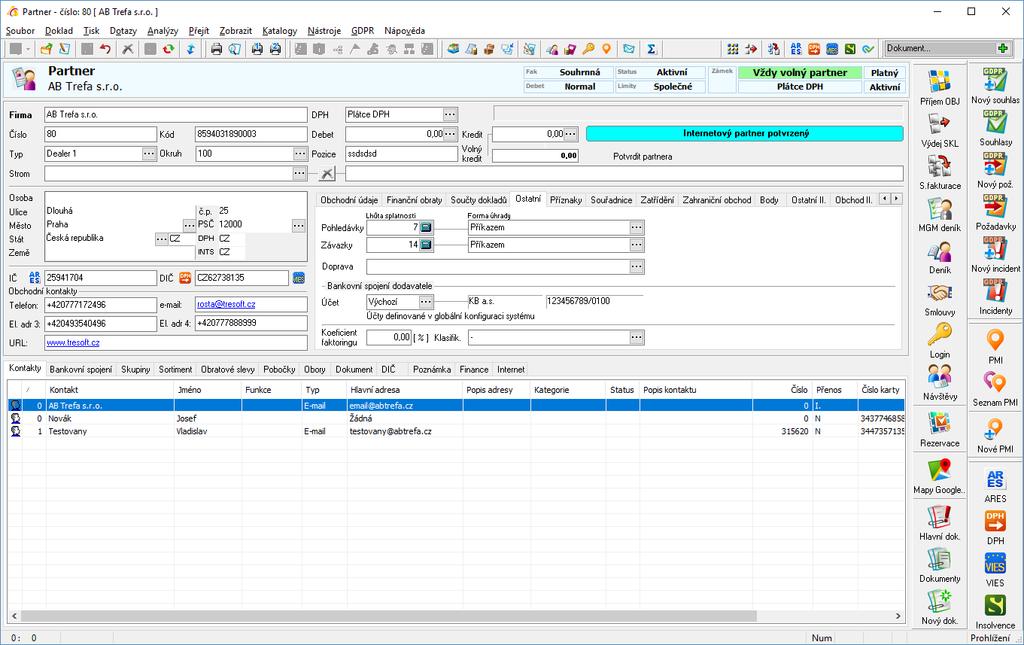Open the Doprava selector
1024x645 pixels.
tap(637, 266)
